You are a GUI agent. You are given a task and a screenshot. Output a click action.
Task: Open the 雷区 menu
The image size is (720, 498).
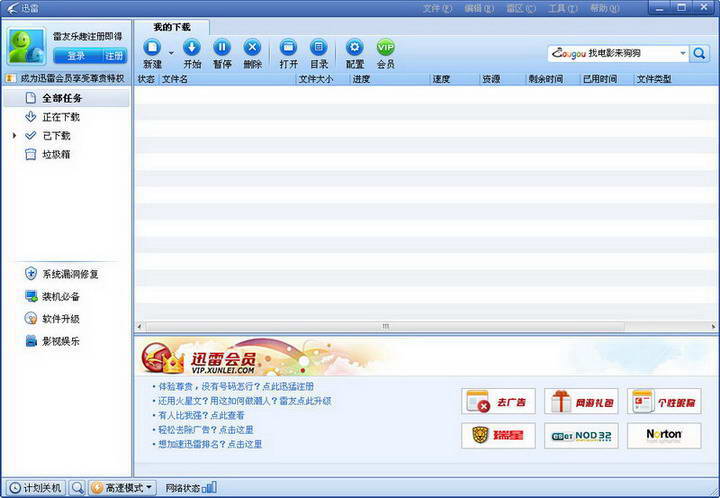521,8
